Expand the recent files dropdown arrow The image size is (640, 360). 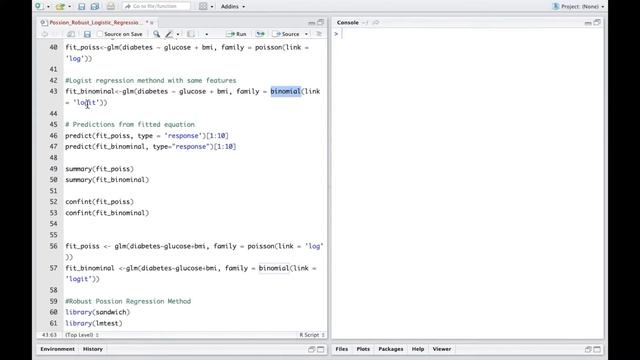69,7
